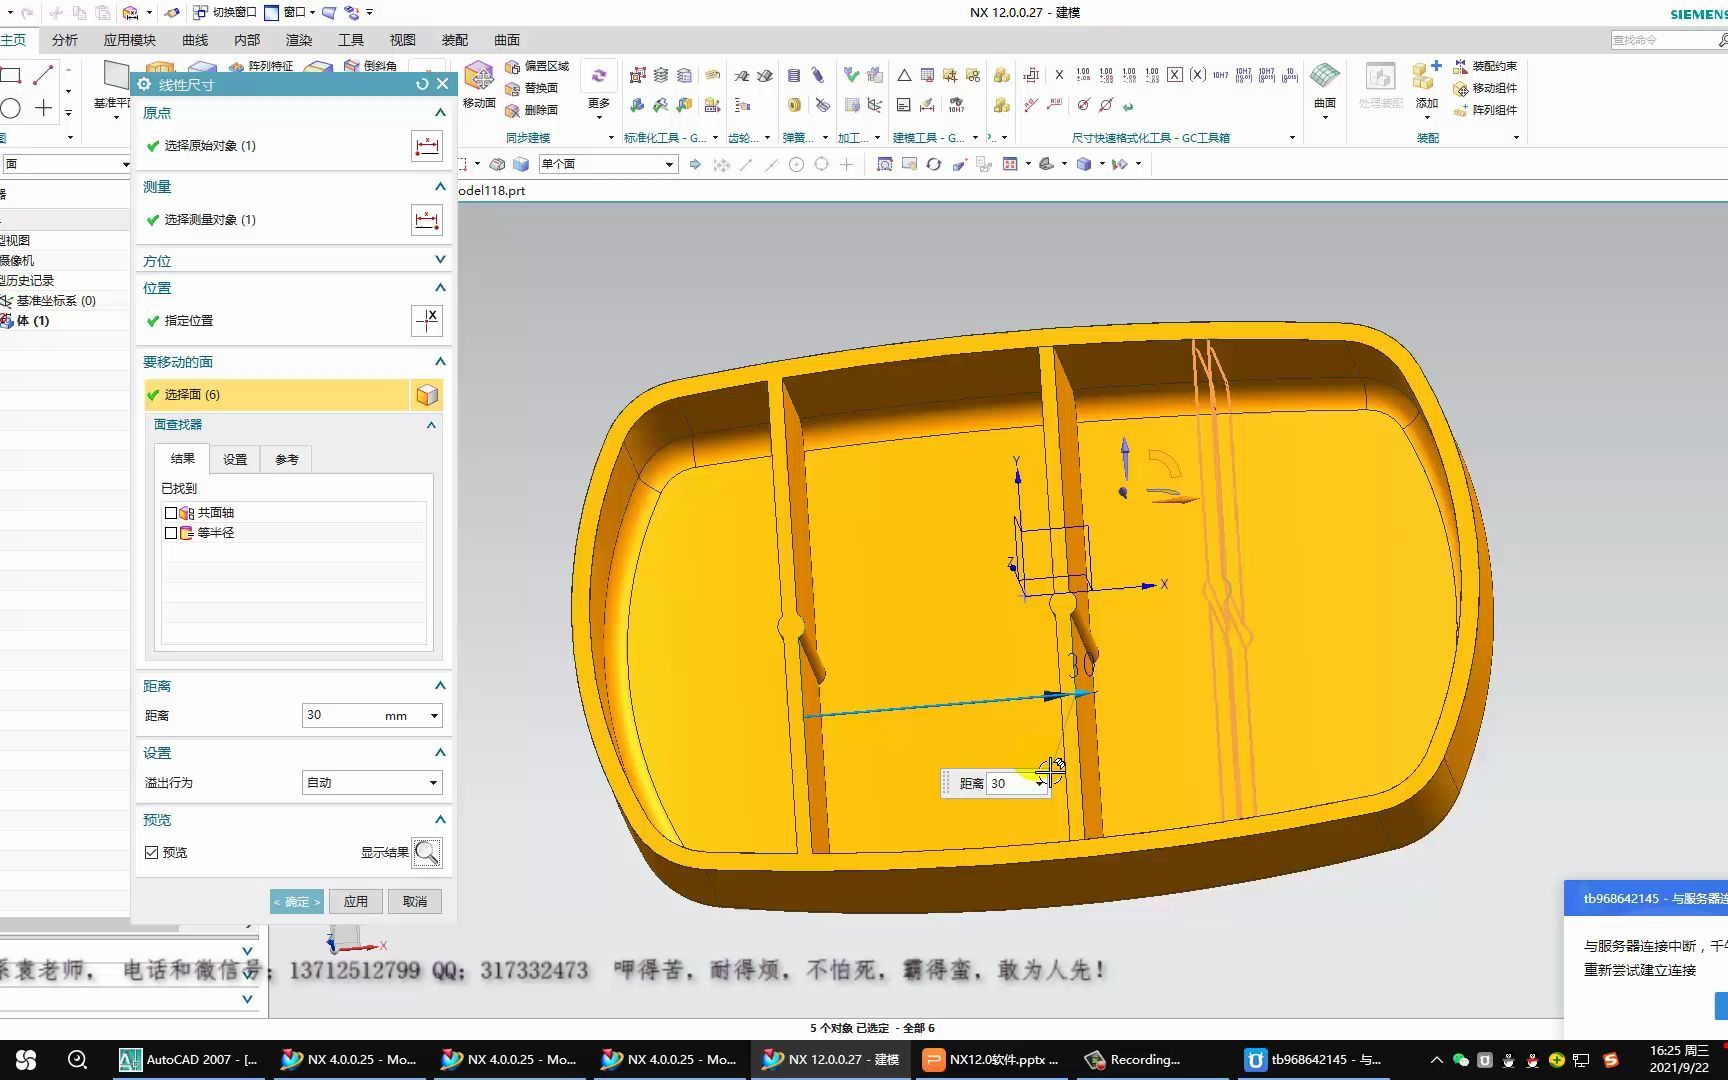Switch to the 分析 ribbon tab

63,39
